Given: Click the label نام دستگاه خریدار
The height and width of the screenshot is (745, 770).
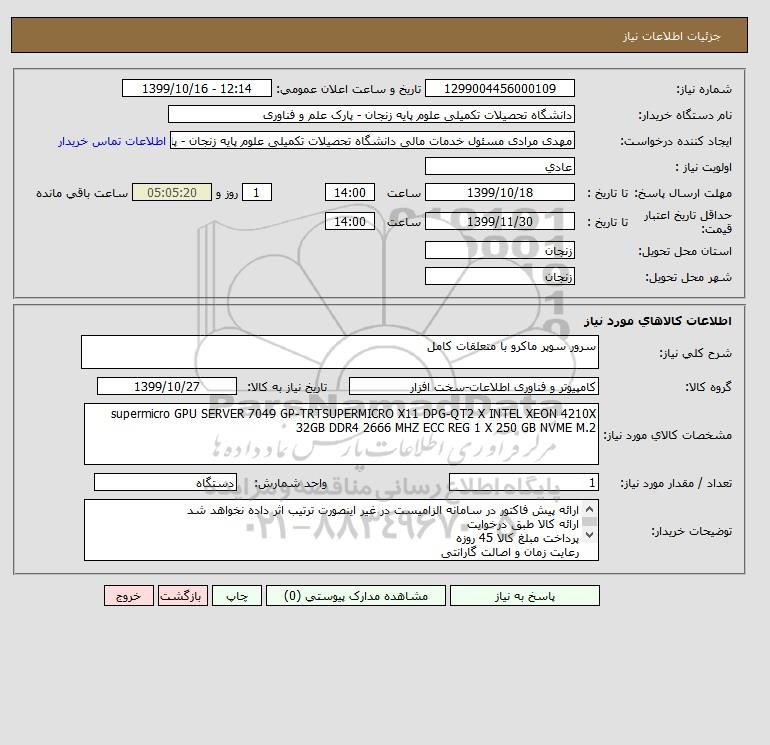Looking at the screenshot, I should (685, 115).
